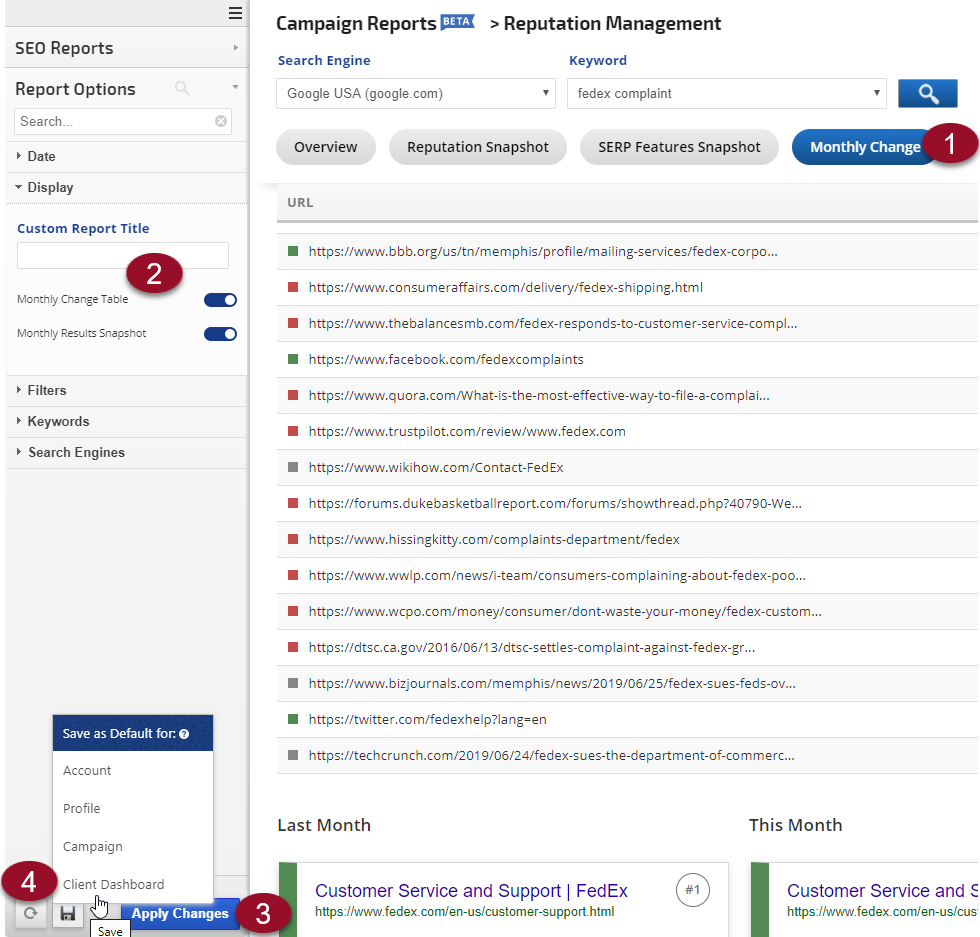The image size is (980, 937).
Task: Click the Report Options magnifier icon
Action: click(182, 89)
